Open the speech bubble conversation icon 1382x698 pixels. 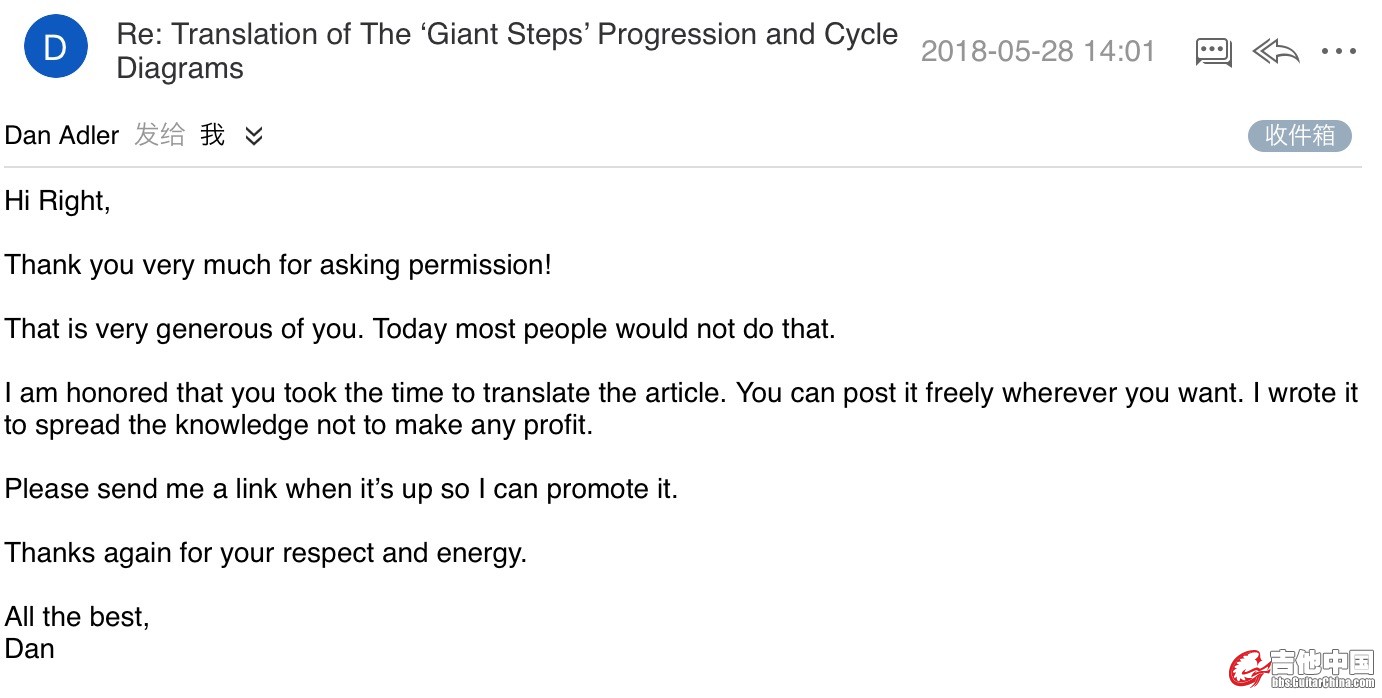click(x=1213, y=52)
